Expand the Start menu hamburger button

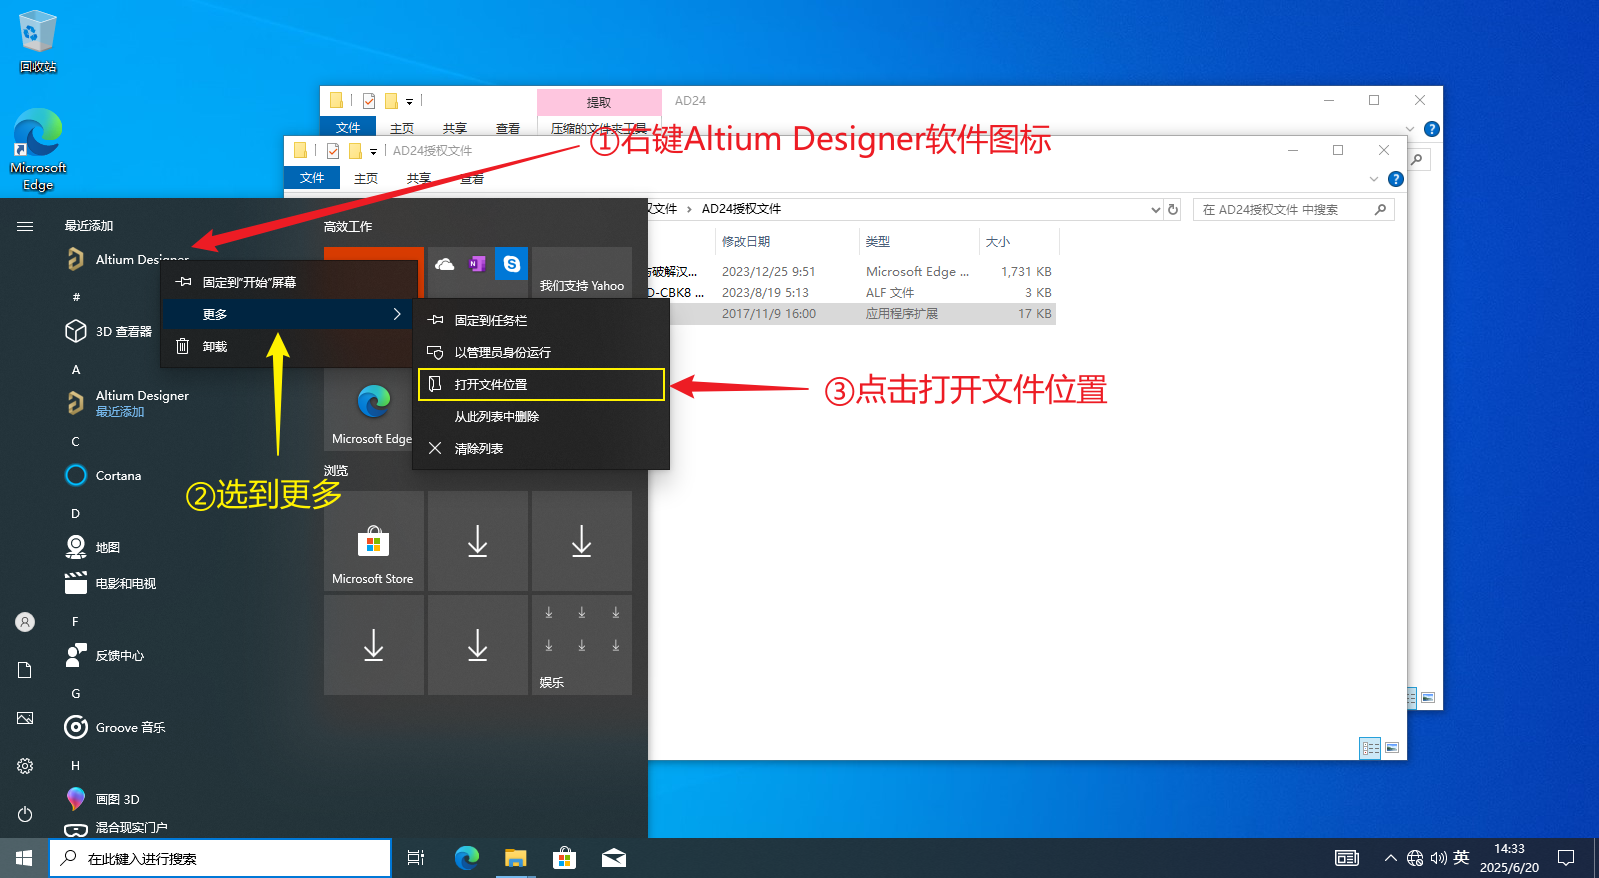click(25, 226)
